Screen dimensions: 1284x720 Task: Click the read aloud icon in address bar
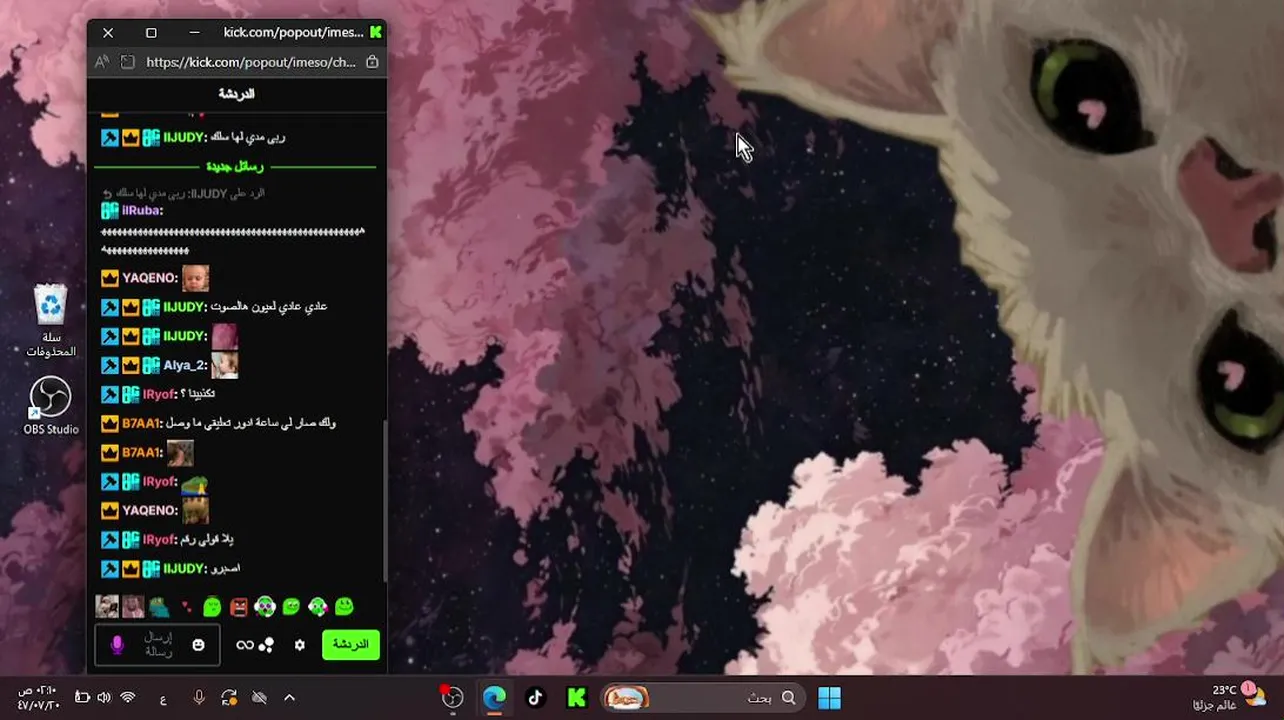tap(101, 62)
